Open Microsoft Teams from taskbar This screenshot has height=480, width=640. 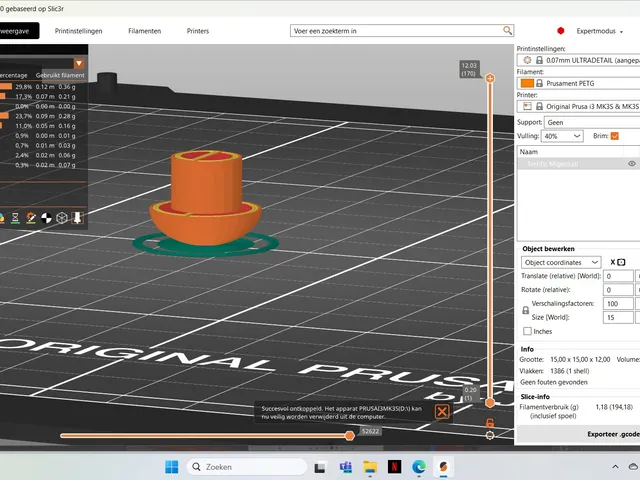345,467
